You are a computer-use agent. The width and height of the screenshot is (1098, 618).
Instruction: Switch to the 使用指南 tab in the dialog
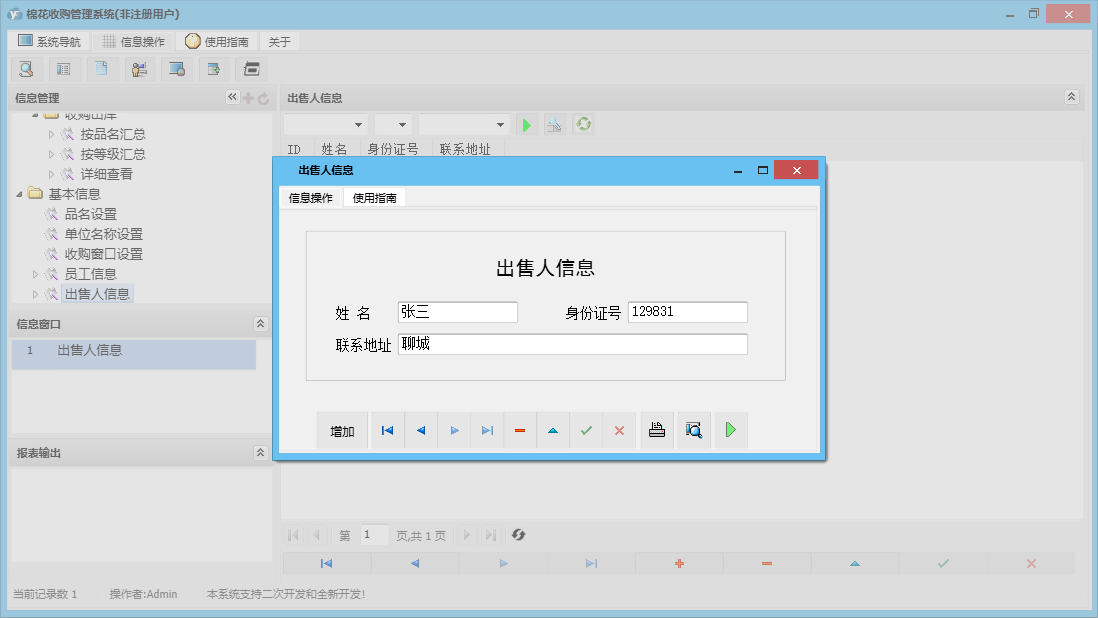373,197
